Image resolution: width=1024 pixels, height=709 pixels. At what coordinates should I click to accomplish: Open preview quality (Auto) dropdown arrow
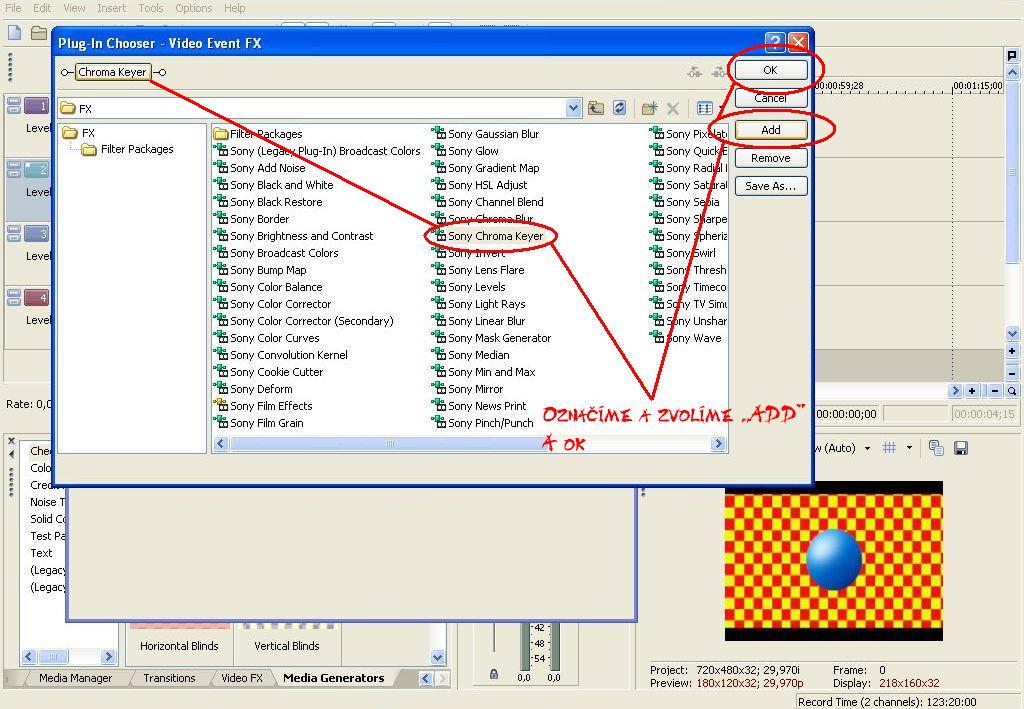867,448
